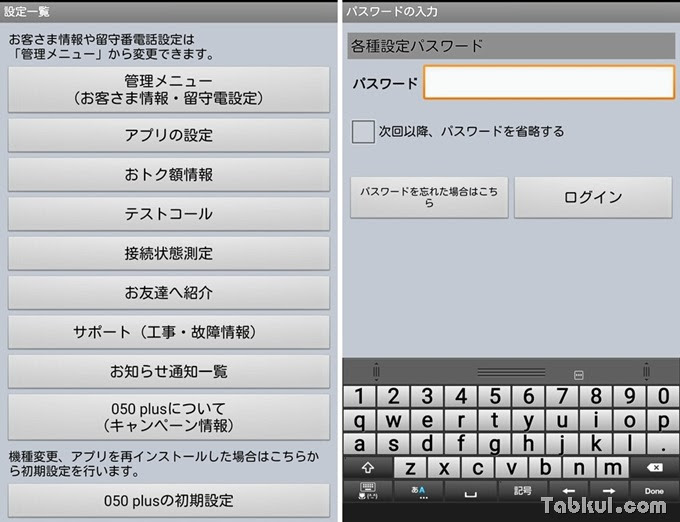Open サポート（工事・故障情報） item
Image resolution: width=680 pixels, height=522 pixels.
(169, 333)
